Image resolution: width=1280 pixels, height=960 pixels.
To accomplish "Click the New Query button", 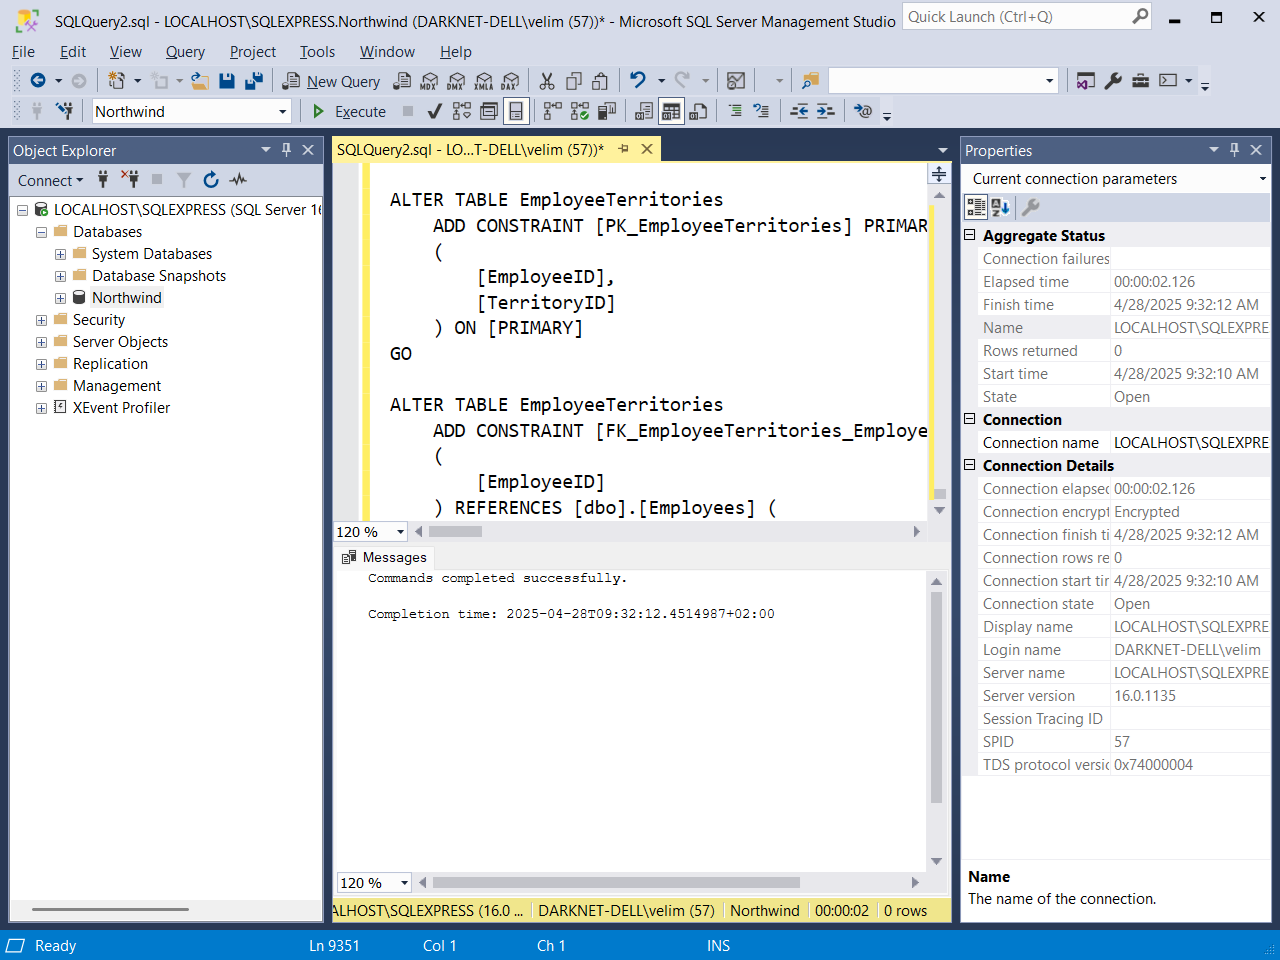I will (331, 82).
